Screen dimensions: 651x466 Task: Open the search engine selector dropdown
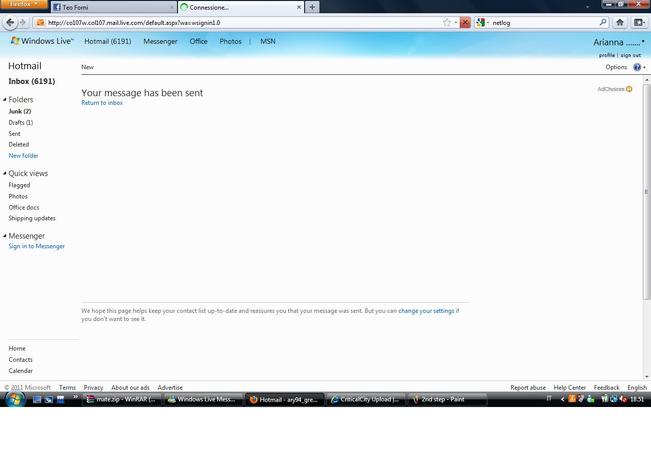[x=482, y=22]
